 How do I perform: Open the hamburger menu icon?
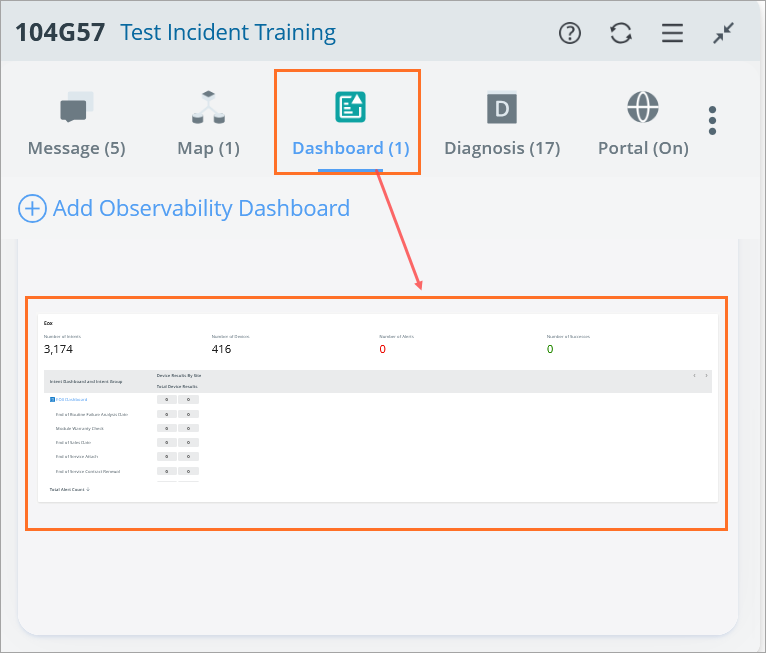click(672, 33)
